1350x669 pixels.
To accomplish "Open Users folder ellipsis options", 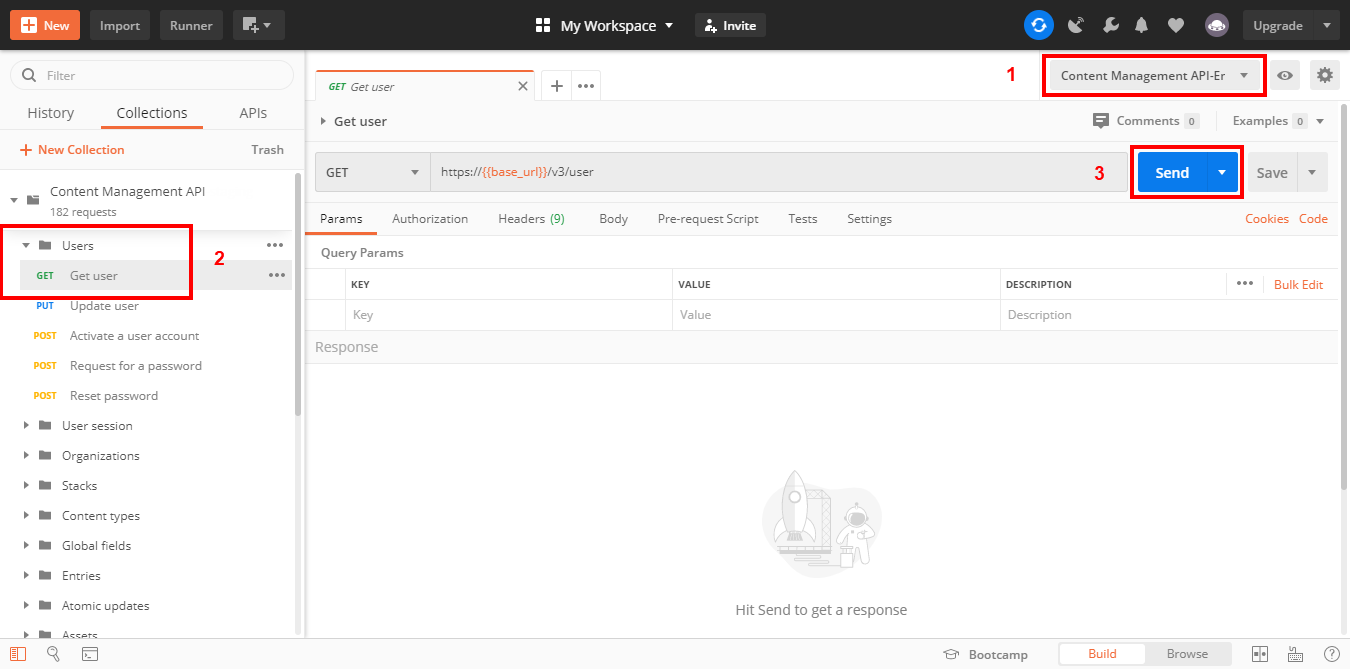I will [275, 245].
